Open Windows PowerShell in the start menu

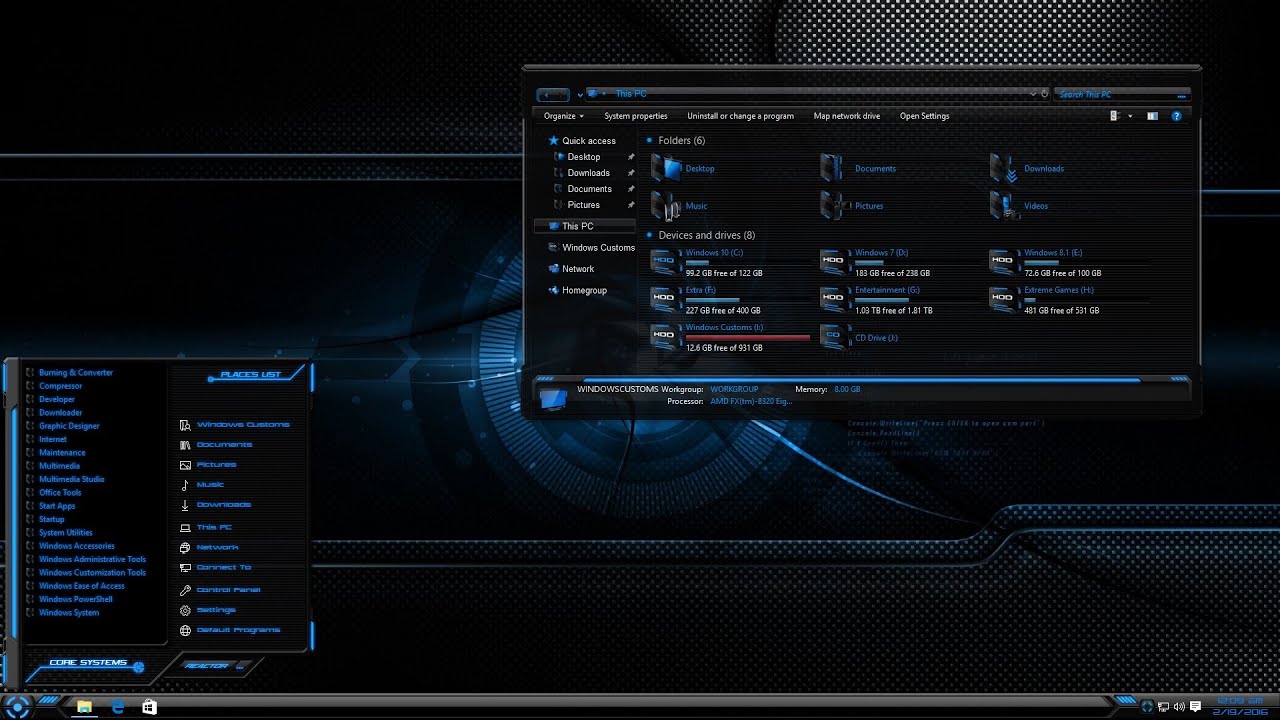point(69,599)
